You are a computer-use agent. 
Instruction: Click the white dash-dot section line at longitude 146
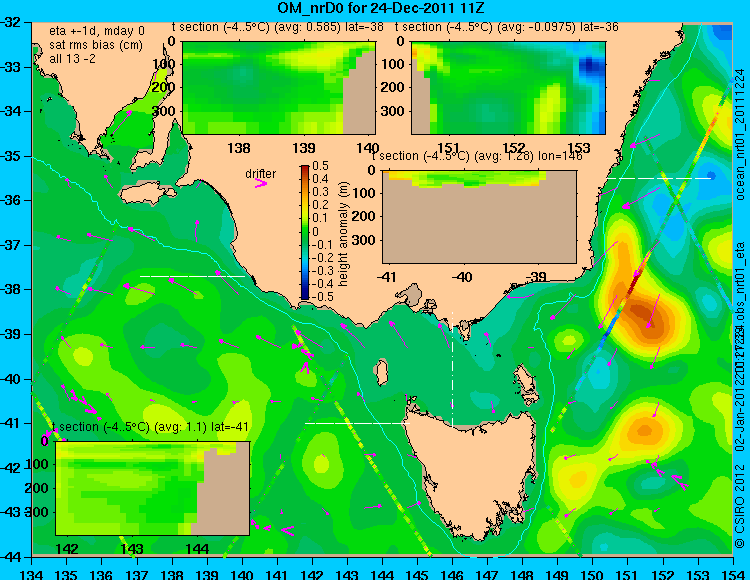452,368
